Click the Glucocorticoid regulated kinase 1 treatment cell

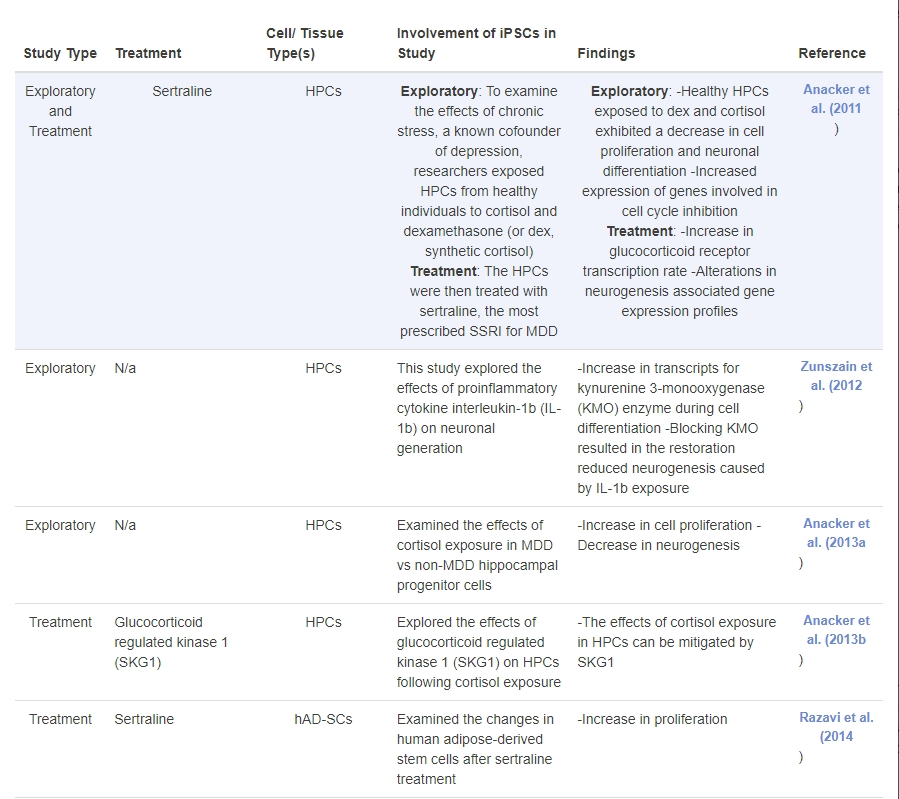pos(171,642)
